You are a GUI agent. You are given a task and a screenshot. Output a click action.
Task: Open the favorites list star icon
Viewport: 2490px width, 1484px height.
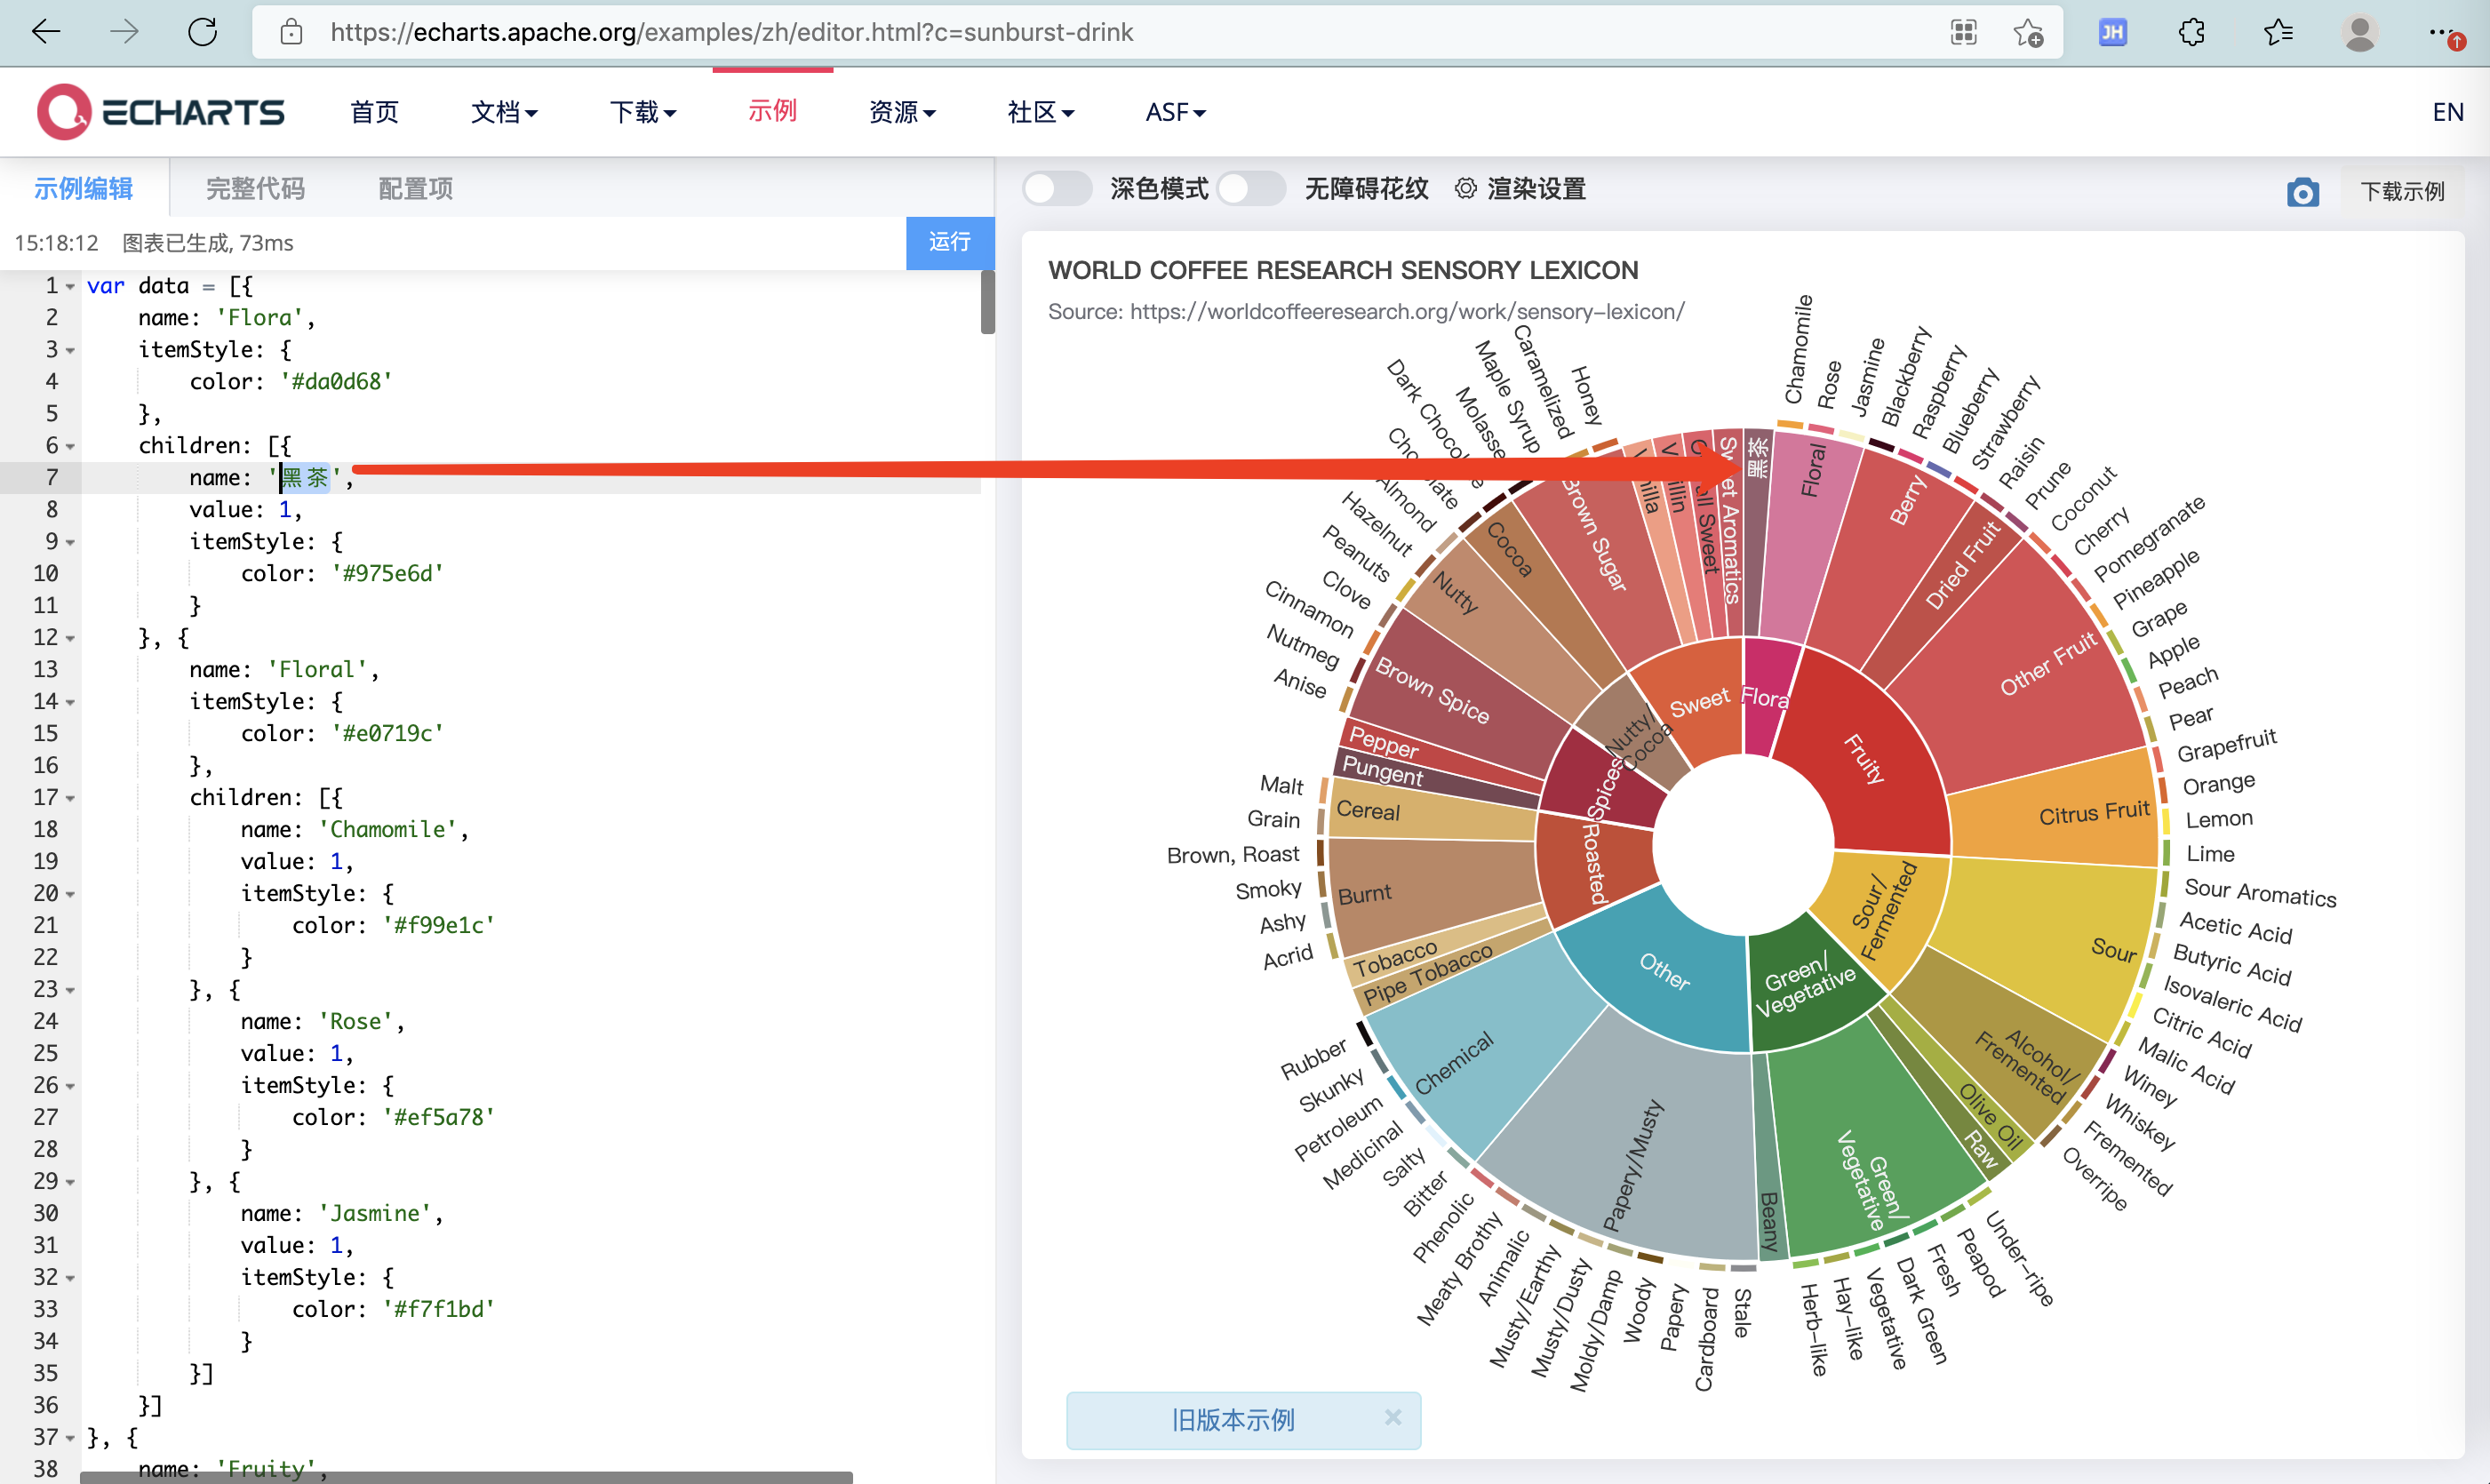[2278, 32]
